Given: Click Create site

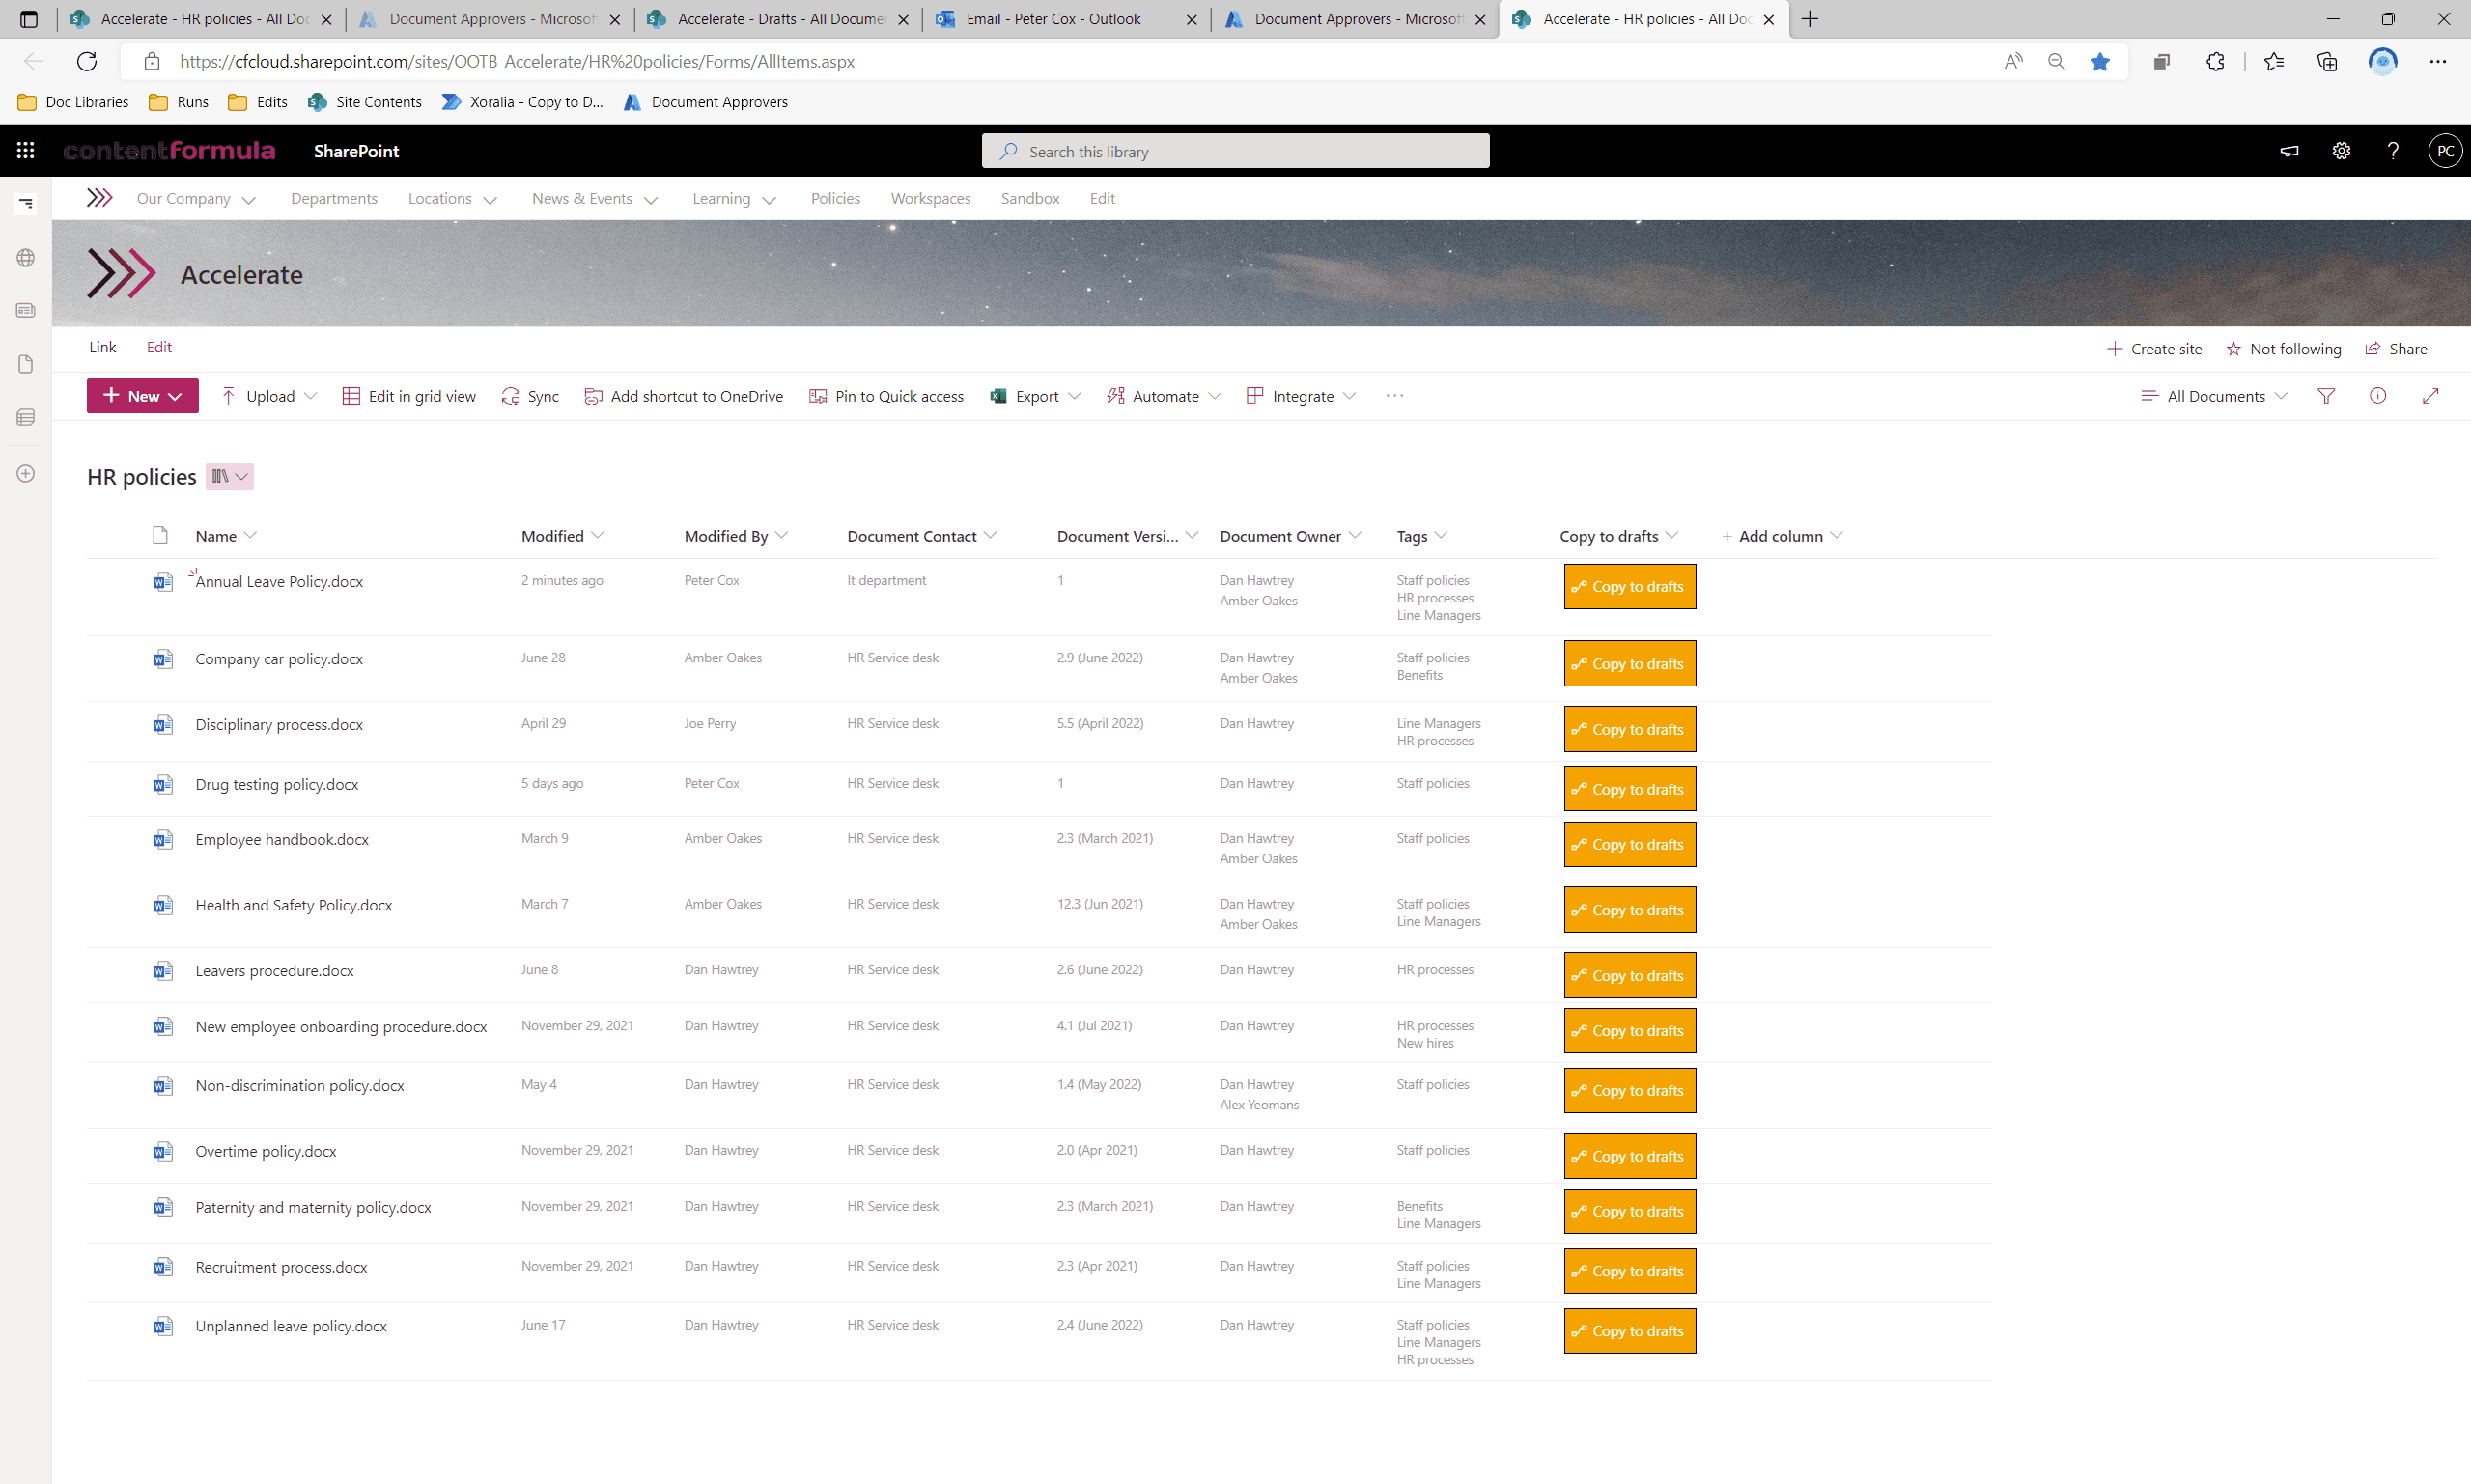Looking at the screenshot, I should 2154,349.
